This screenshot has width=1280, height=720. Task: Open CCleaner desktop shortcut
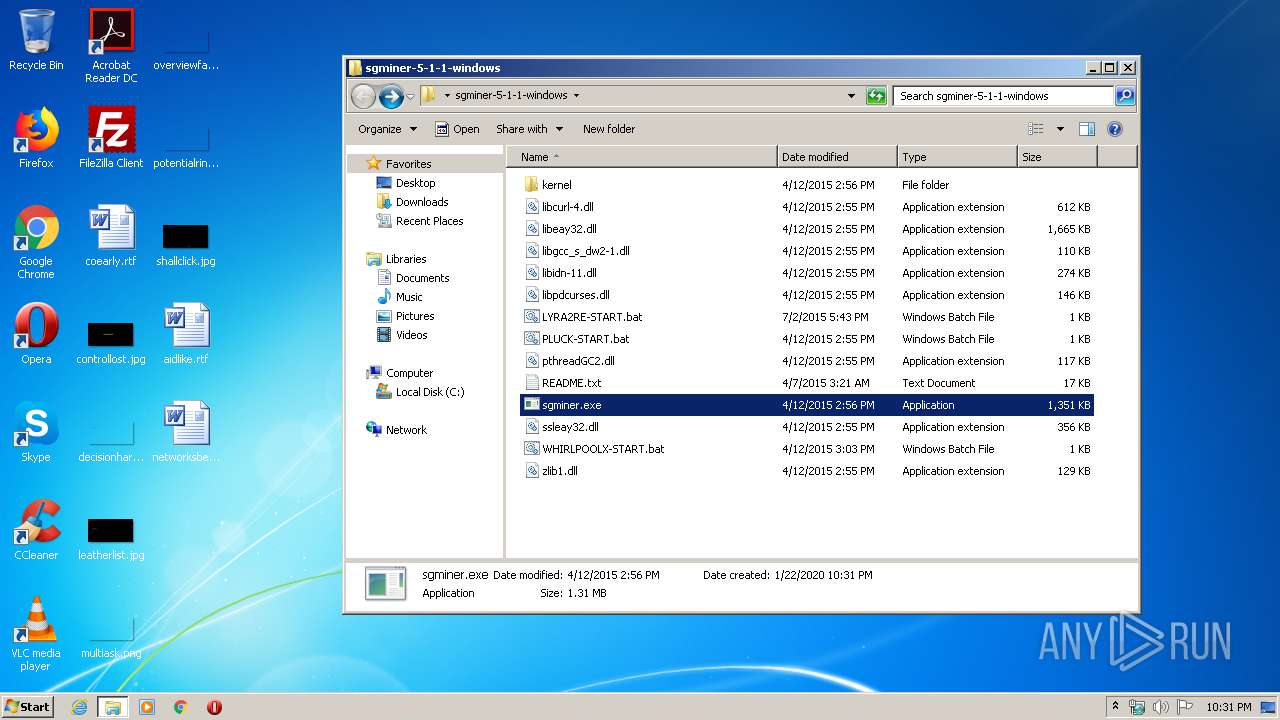click(36, 530)
